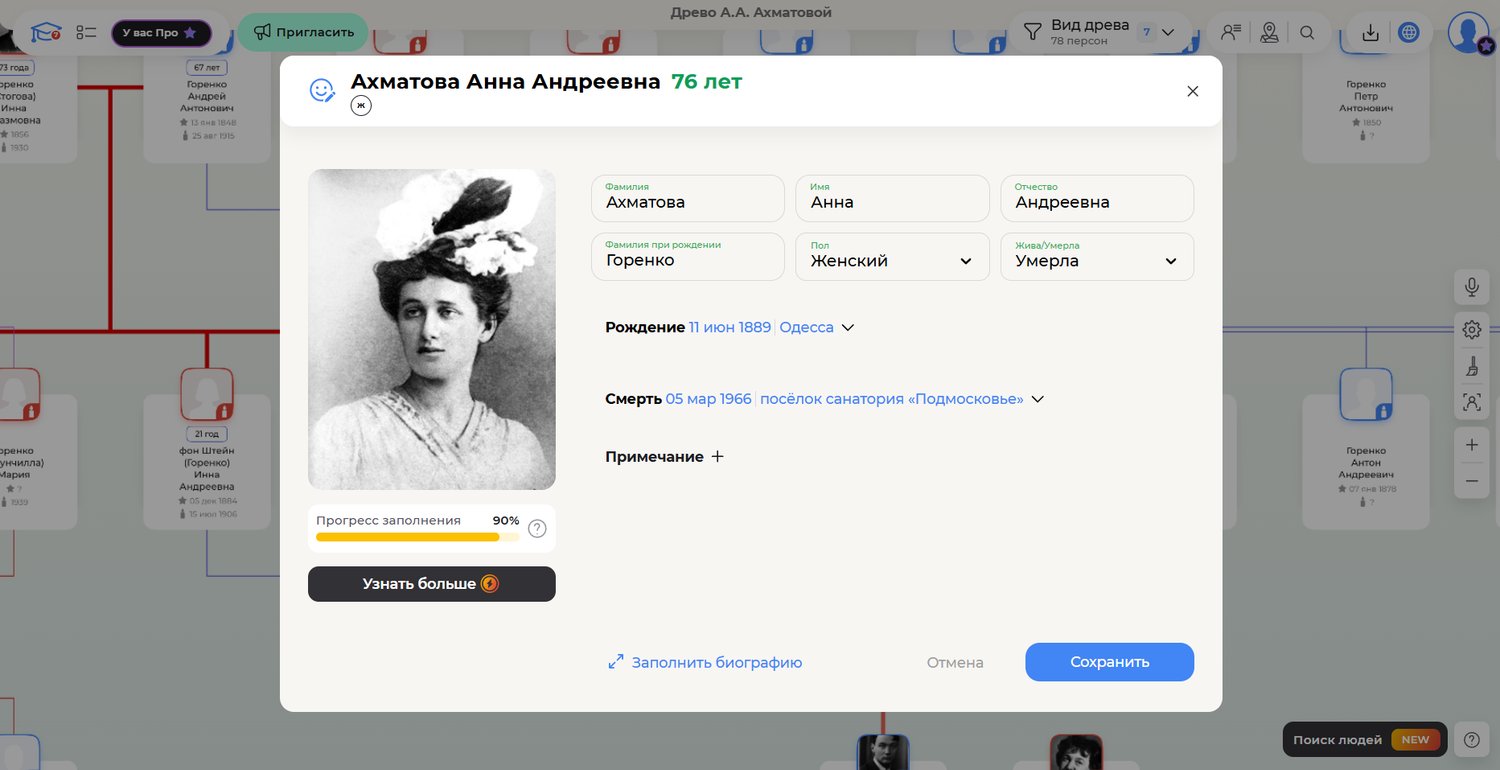Open the search magnifier icon
The height and width of the screenshot is (770, 1500).
1307,32
